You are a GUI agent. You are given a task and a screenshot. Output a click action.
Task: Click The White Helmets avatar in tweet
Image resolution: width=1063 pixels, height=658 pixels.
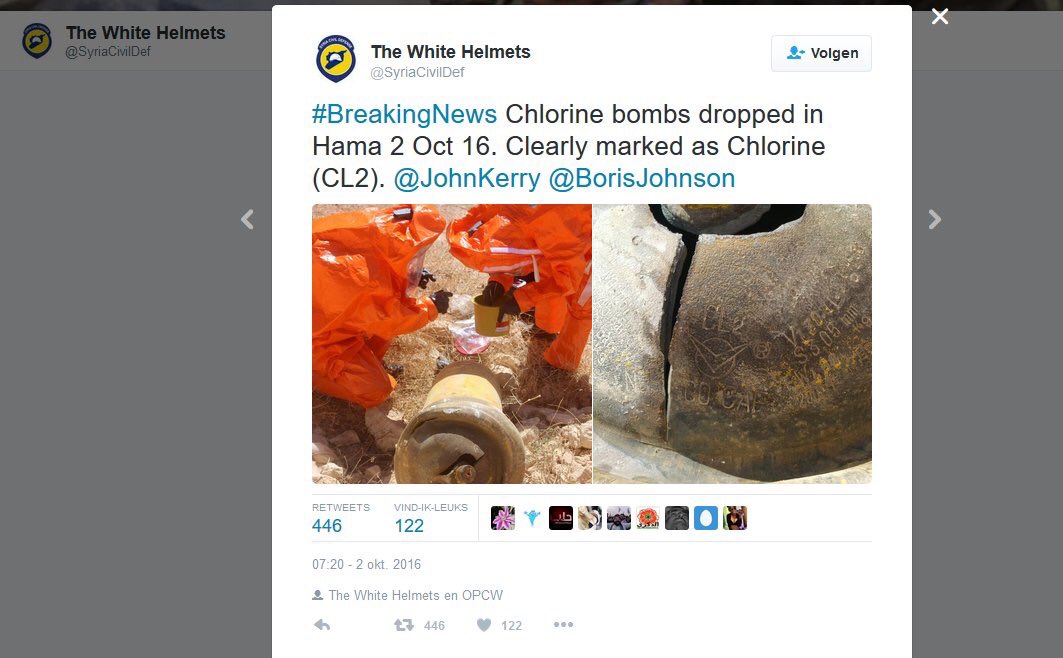pos(336,59)
